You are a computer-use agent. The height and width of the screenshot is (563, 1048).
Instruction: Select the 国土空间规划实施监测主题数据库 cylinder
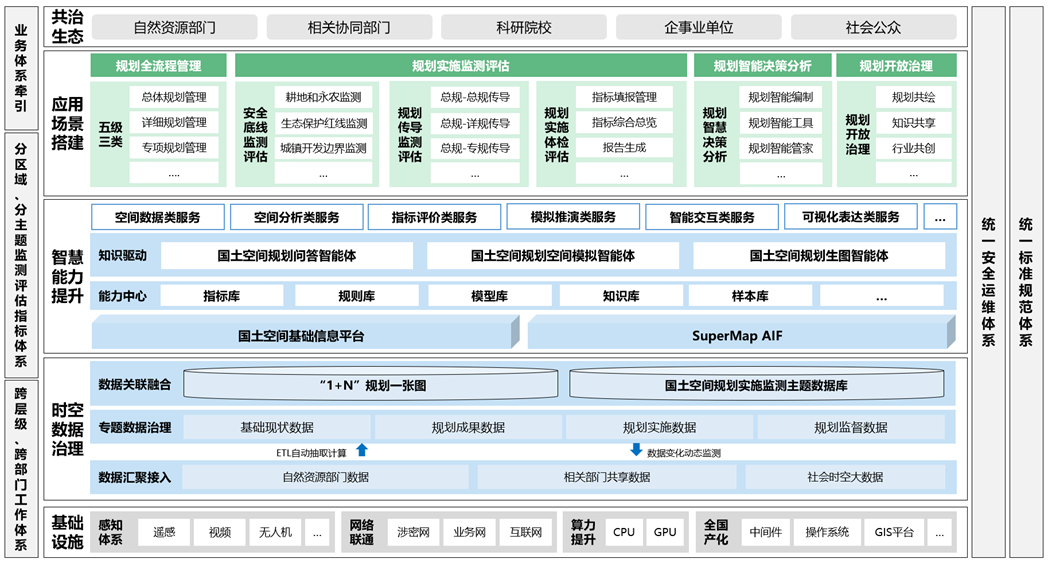click(756, 385)
